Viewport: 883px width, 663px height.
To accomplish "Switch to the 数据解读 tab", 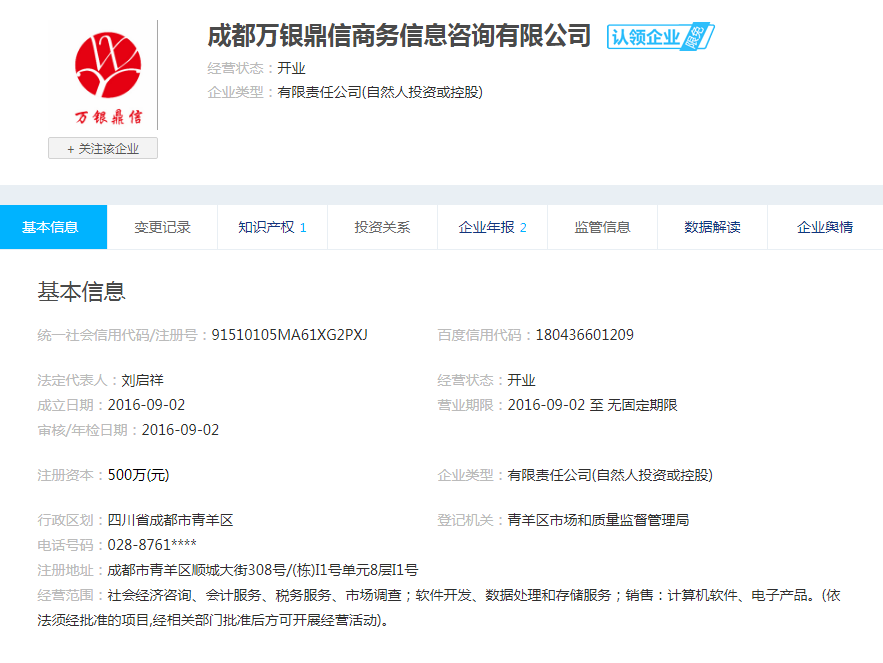I will [712, 227].
